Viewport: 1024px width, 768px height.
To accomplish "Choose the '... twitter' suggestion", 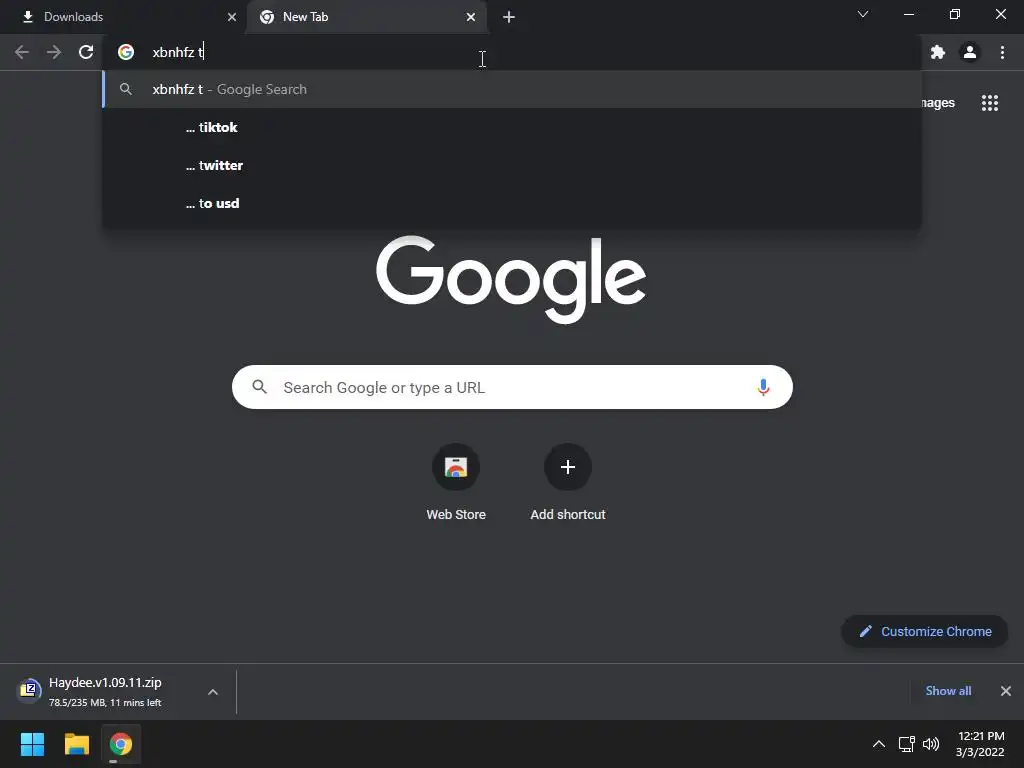I will (x=512, y=165).
